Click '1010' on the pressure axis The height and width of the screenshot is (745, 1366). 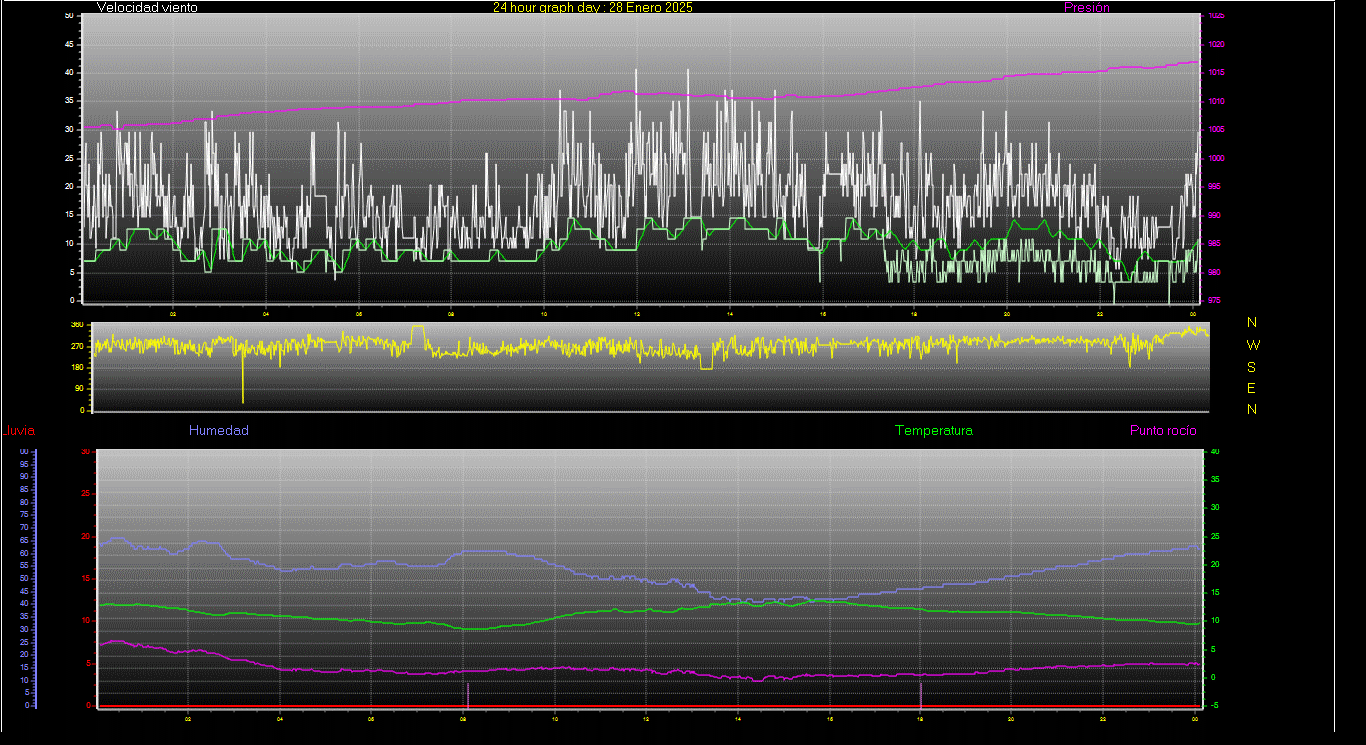point(1216,102)
